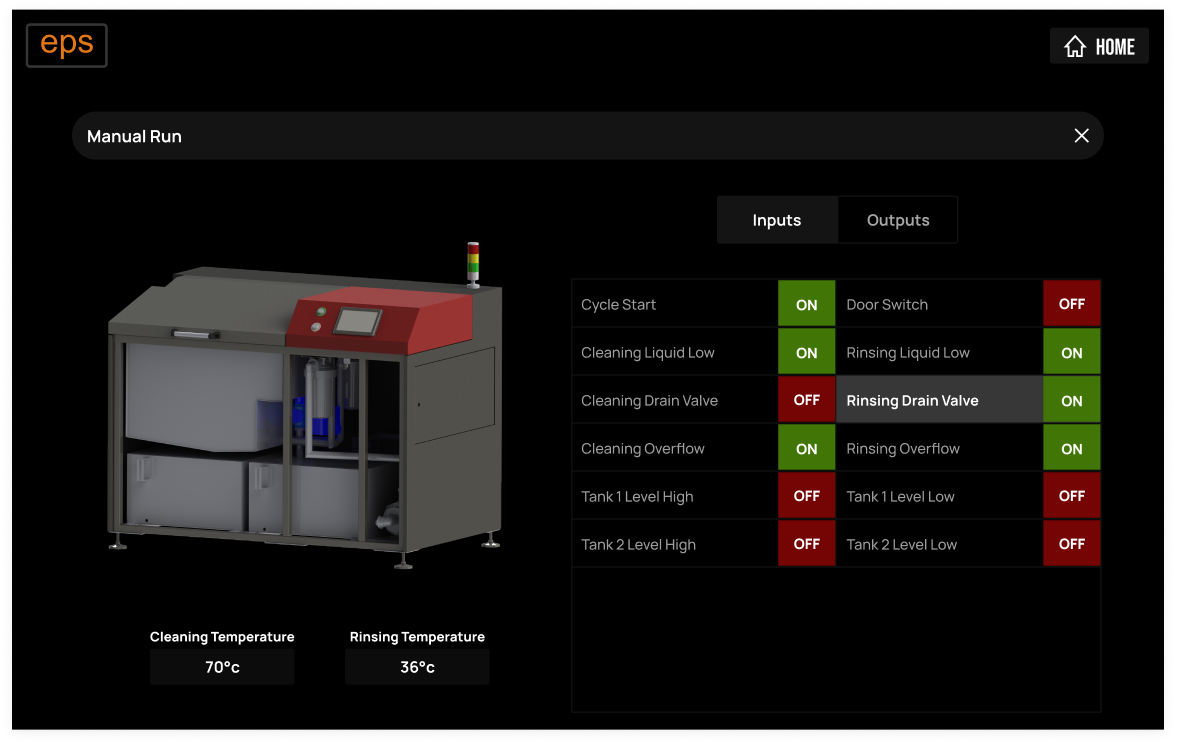Click the signal tower light on machine
This screenshot has width=1177, height=745.
coord(474,263)
